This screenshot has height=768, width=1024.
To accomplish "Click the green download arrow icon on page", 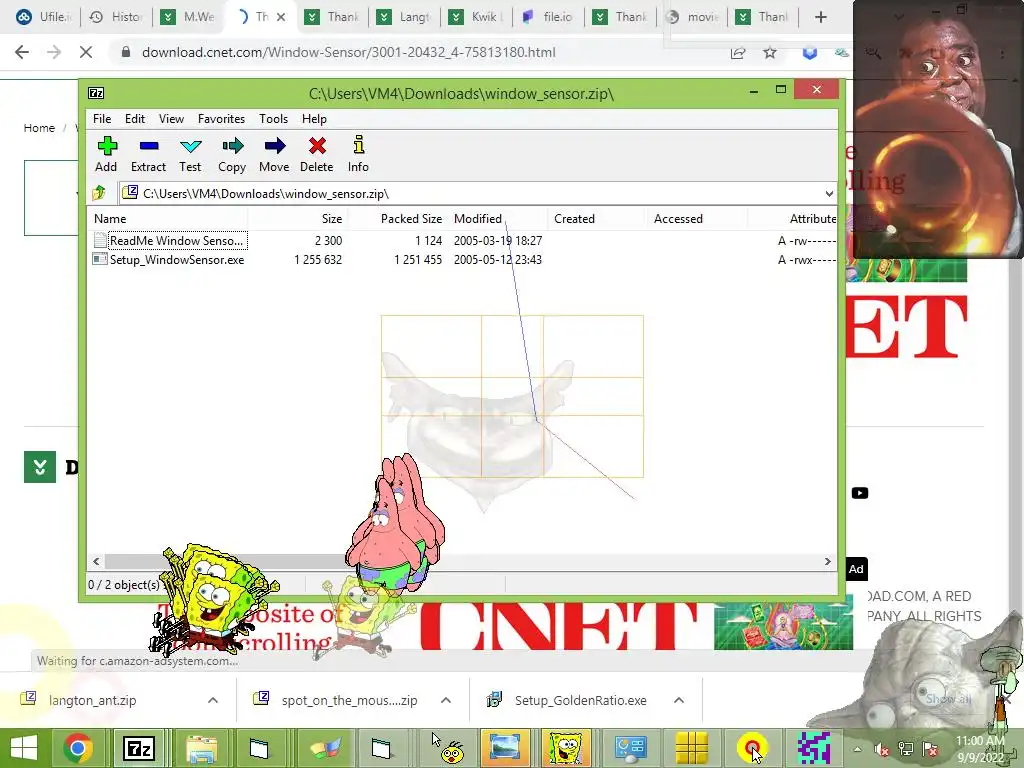I will click(x=40, y=467).
